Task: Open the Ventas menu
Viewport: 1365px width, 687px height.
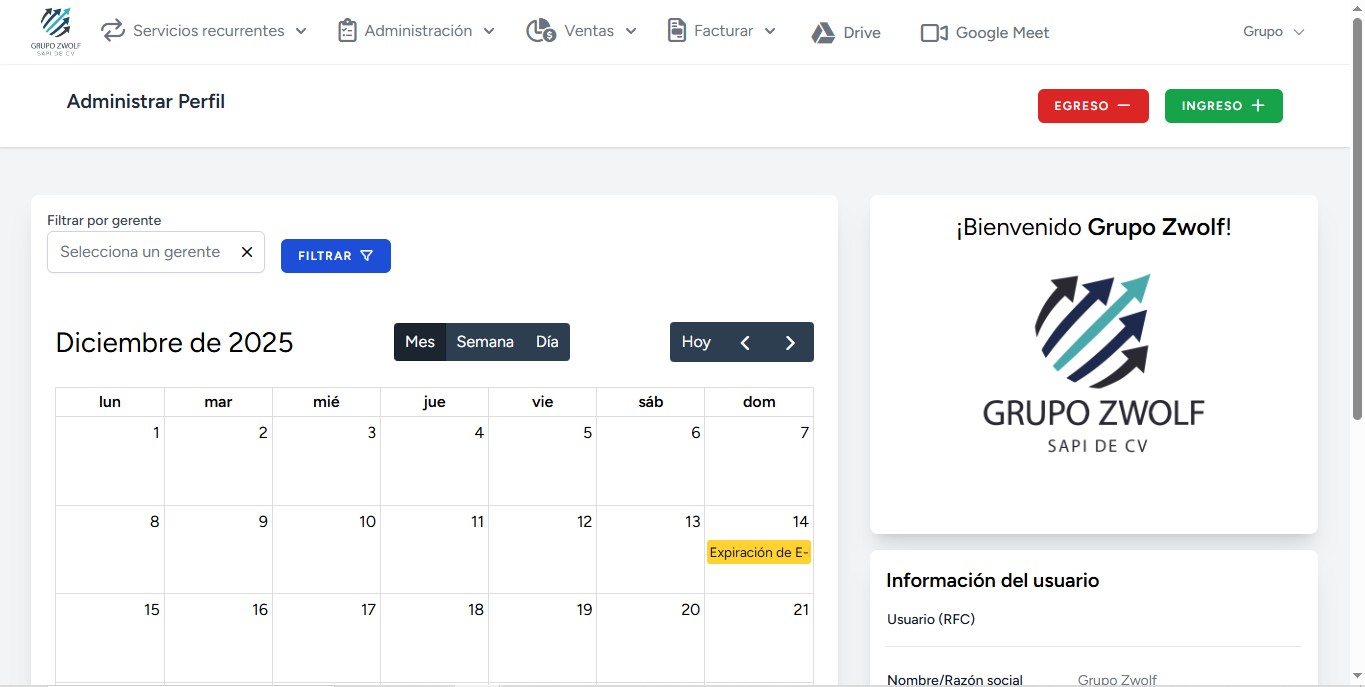Action: (x=590, y=31)
